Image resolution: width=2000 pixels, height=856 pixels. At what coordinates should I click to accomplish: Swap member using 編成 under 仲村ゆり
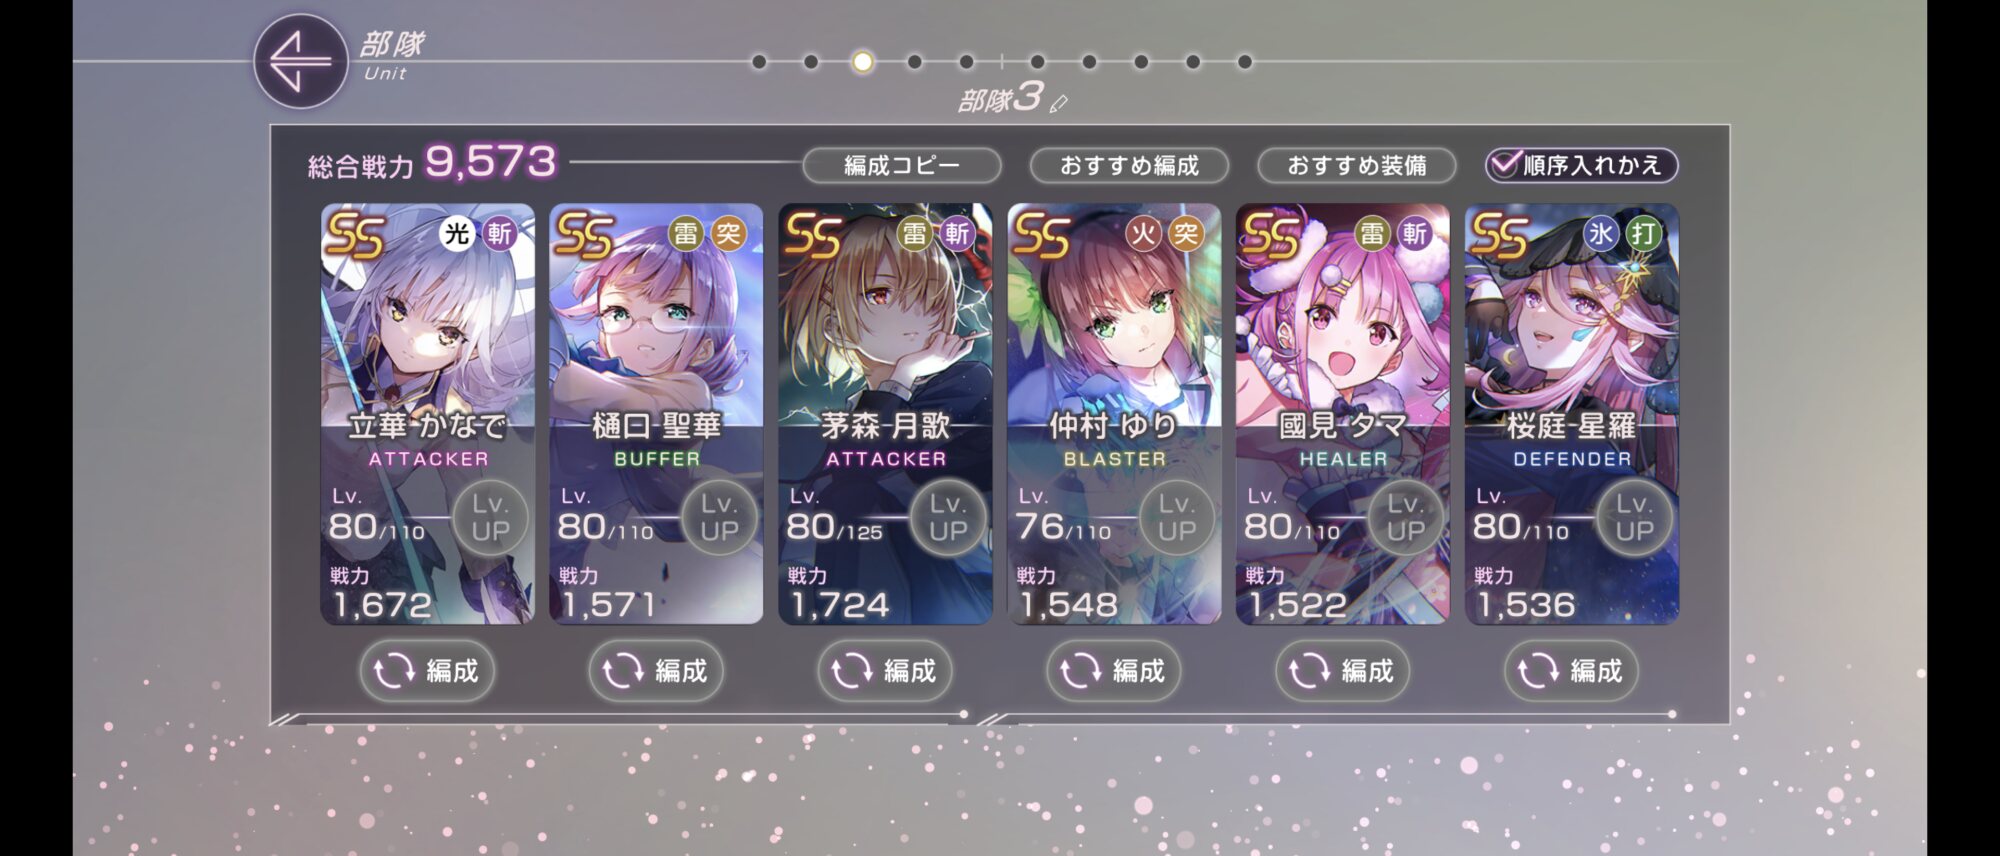pos(1114,670)
